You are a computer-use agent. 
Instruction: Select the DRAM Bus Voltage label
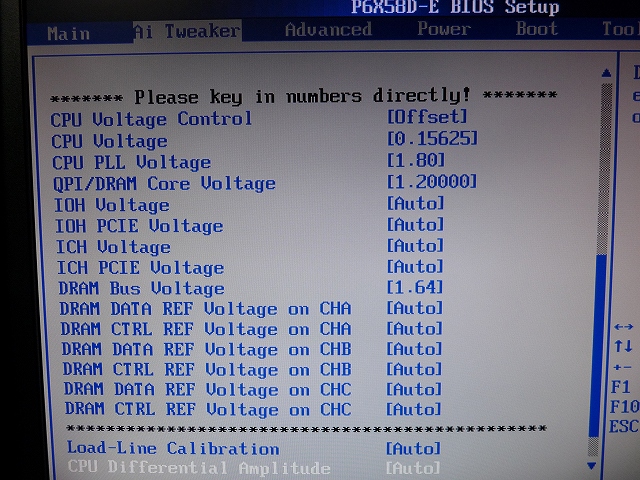click(142, 289)
